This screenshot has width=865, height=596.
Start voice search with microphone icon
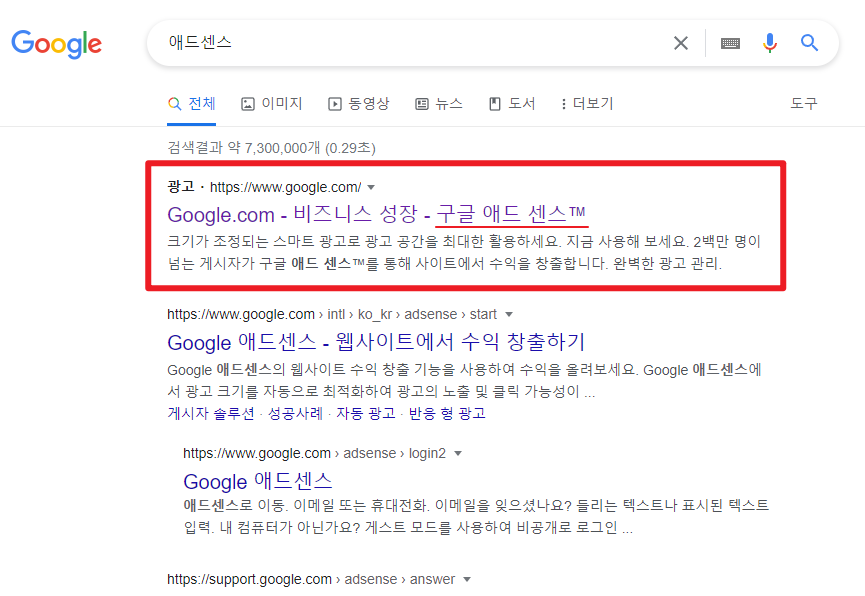[770, 42]
